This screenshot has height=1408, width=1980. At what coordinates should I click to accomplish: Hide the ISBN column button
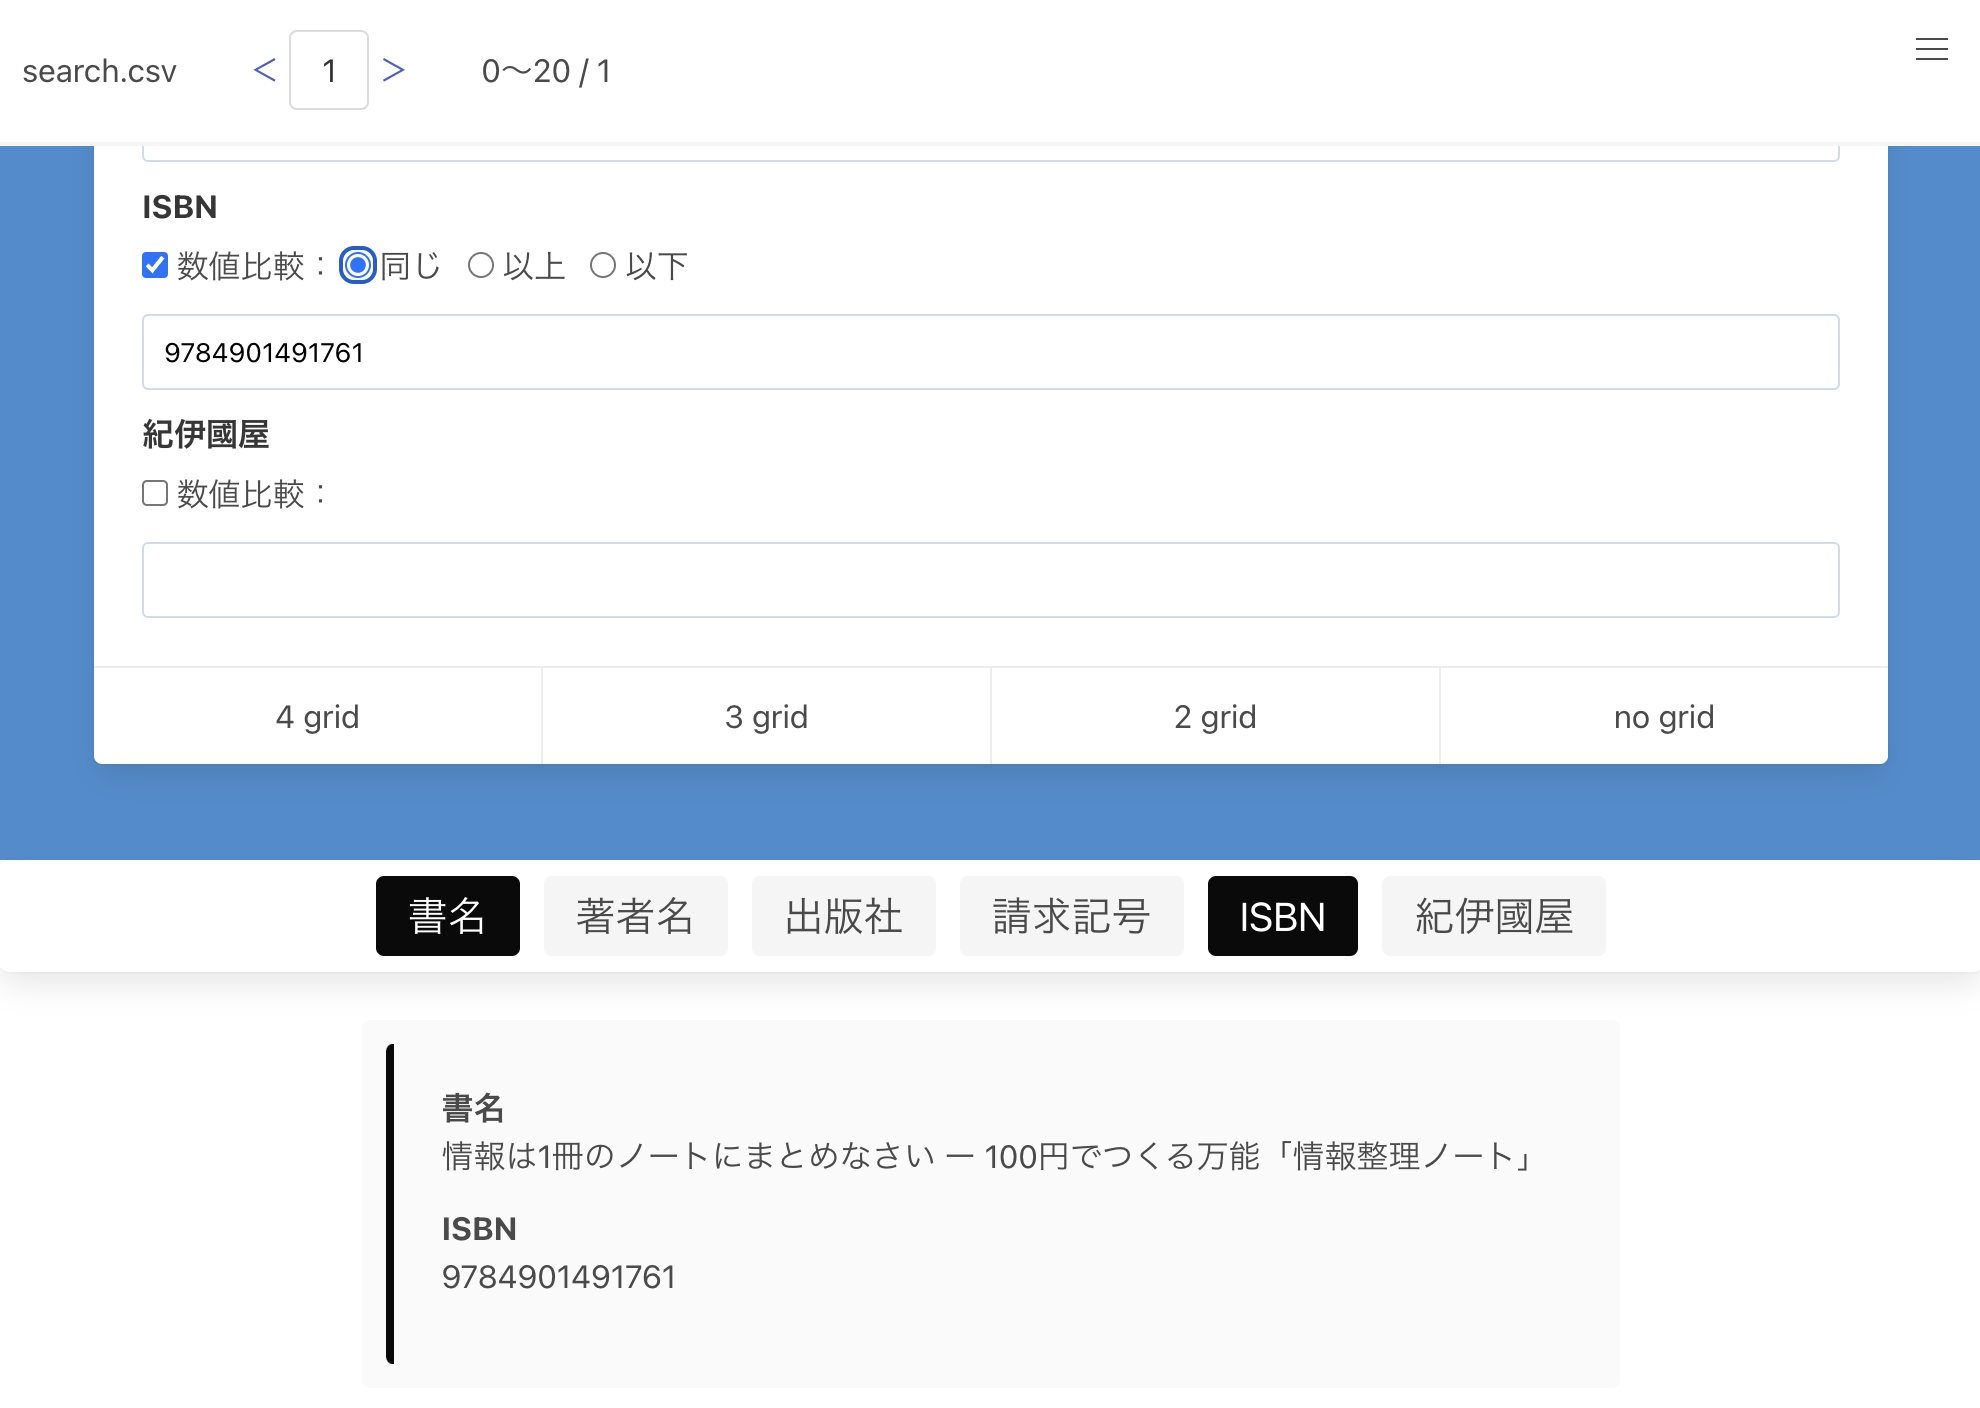(x=1282, y=916)
